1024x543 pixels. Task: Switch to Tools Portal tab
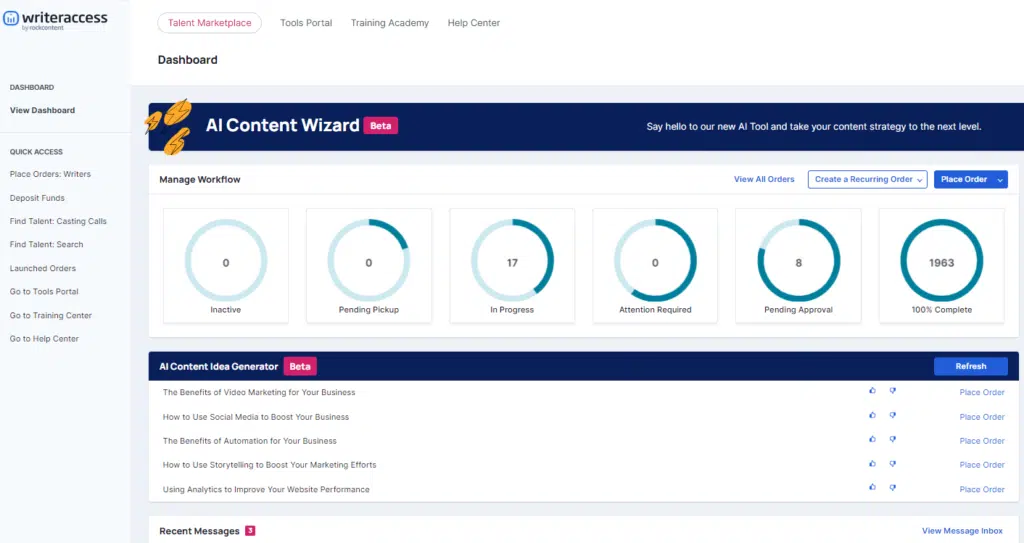[x=306, y=23]
